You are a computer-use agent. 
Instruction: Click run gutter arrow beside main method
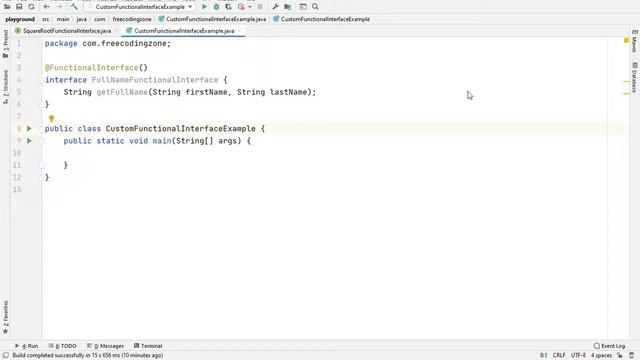point(29,140)
